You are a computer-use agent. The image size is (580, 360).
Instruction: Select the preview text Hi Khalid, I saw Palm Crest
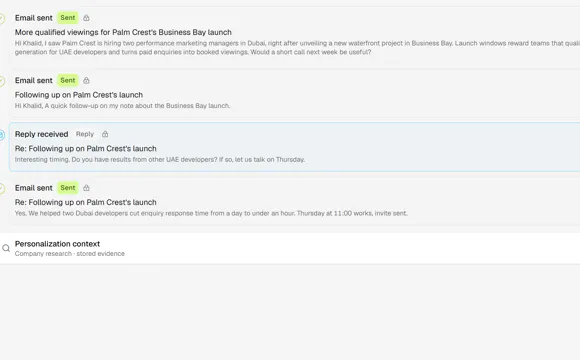[297, 48]
